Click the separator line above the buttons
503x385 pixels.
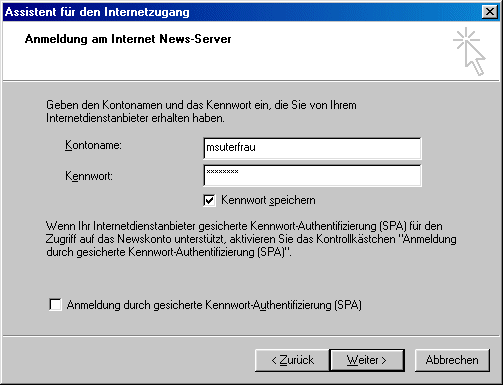(251, 336)
